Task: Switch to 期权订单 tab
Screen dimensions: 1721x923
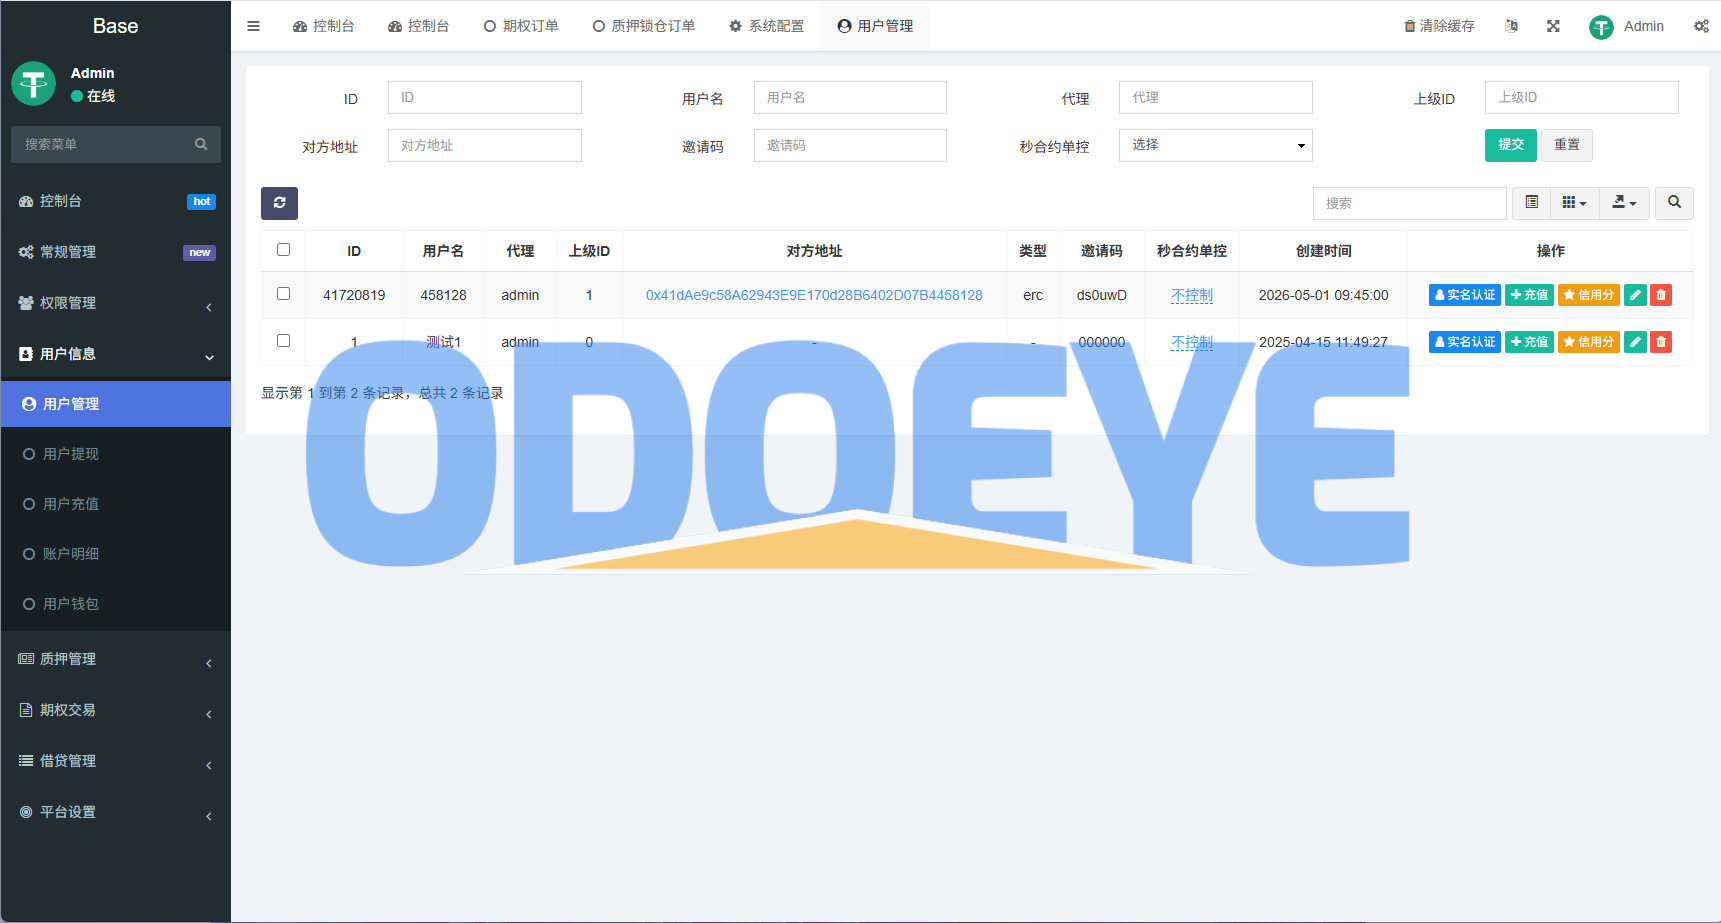Action: click(521, 26)
